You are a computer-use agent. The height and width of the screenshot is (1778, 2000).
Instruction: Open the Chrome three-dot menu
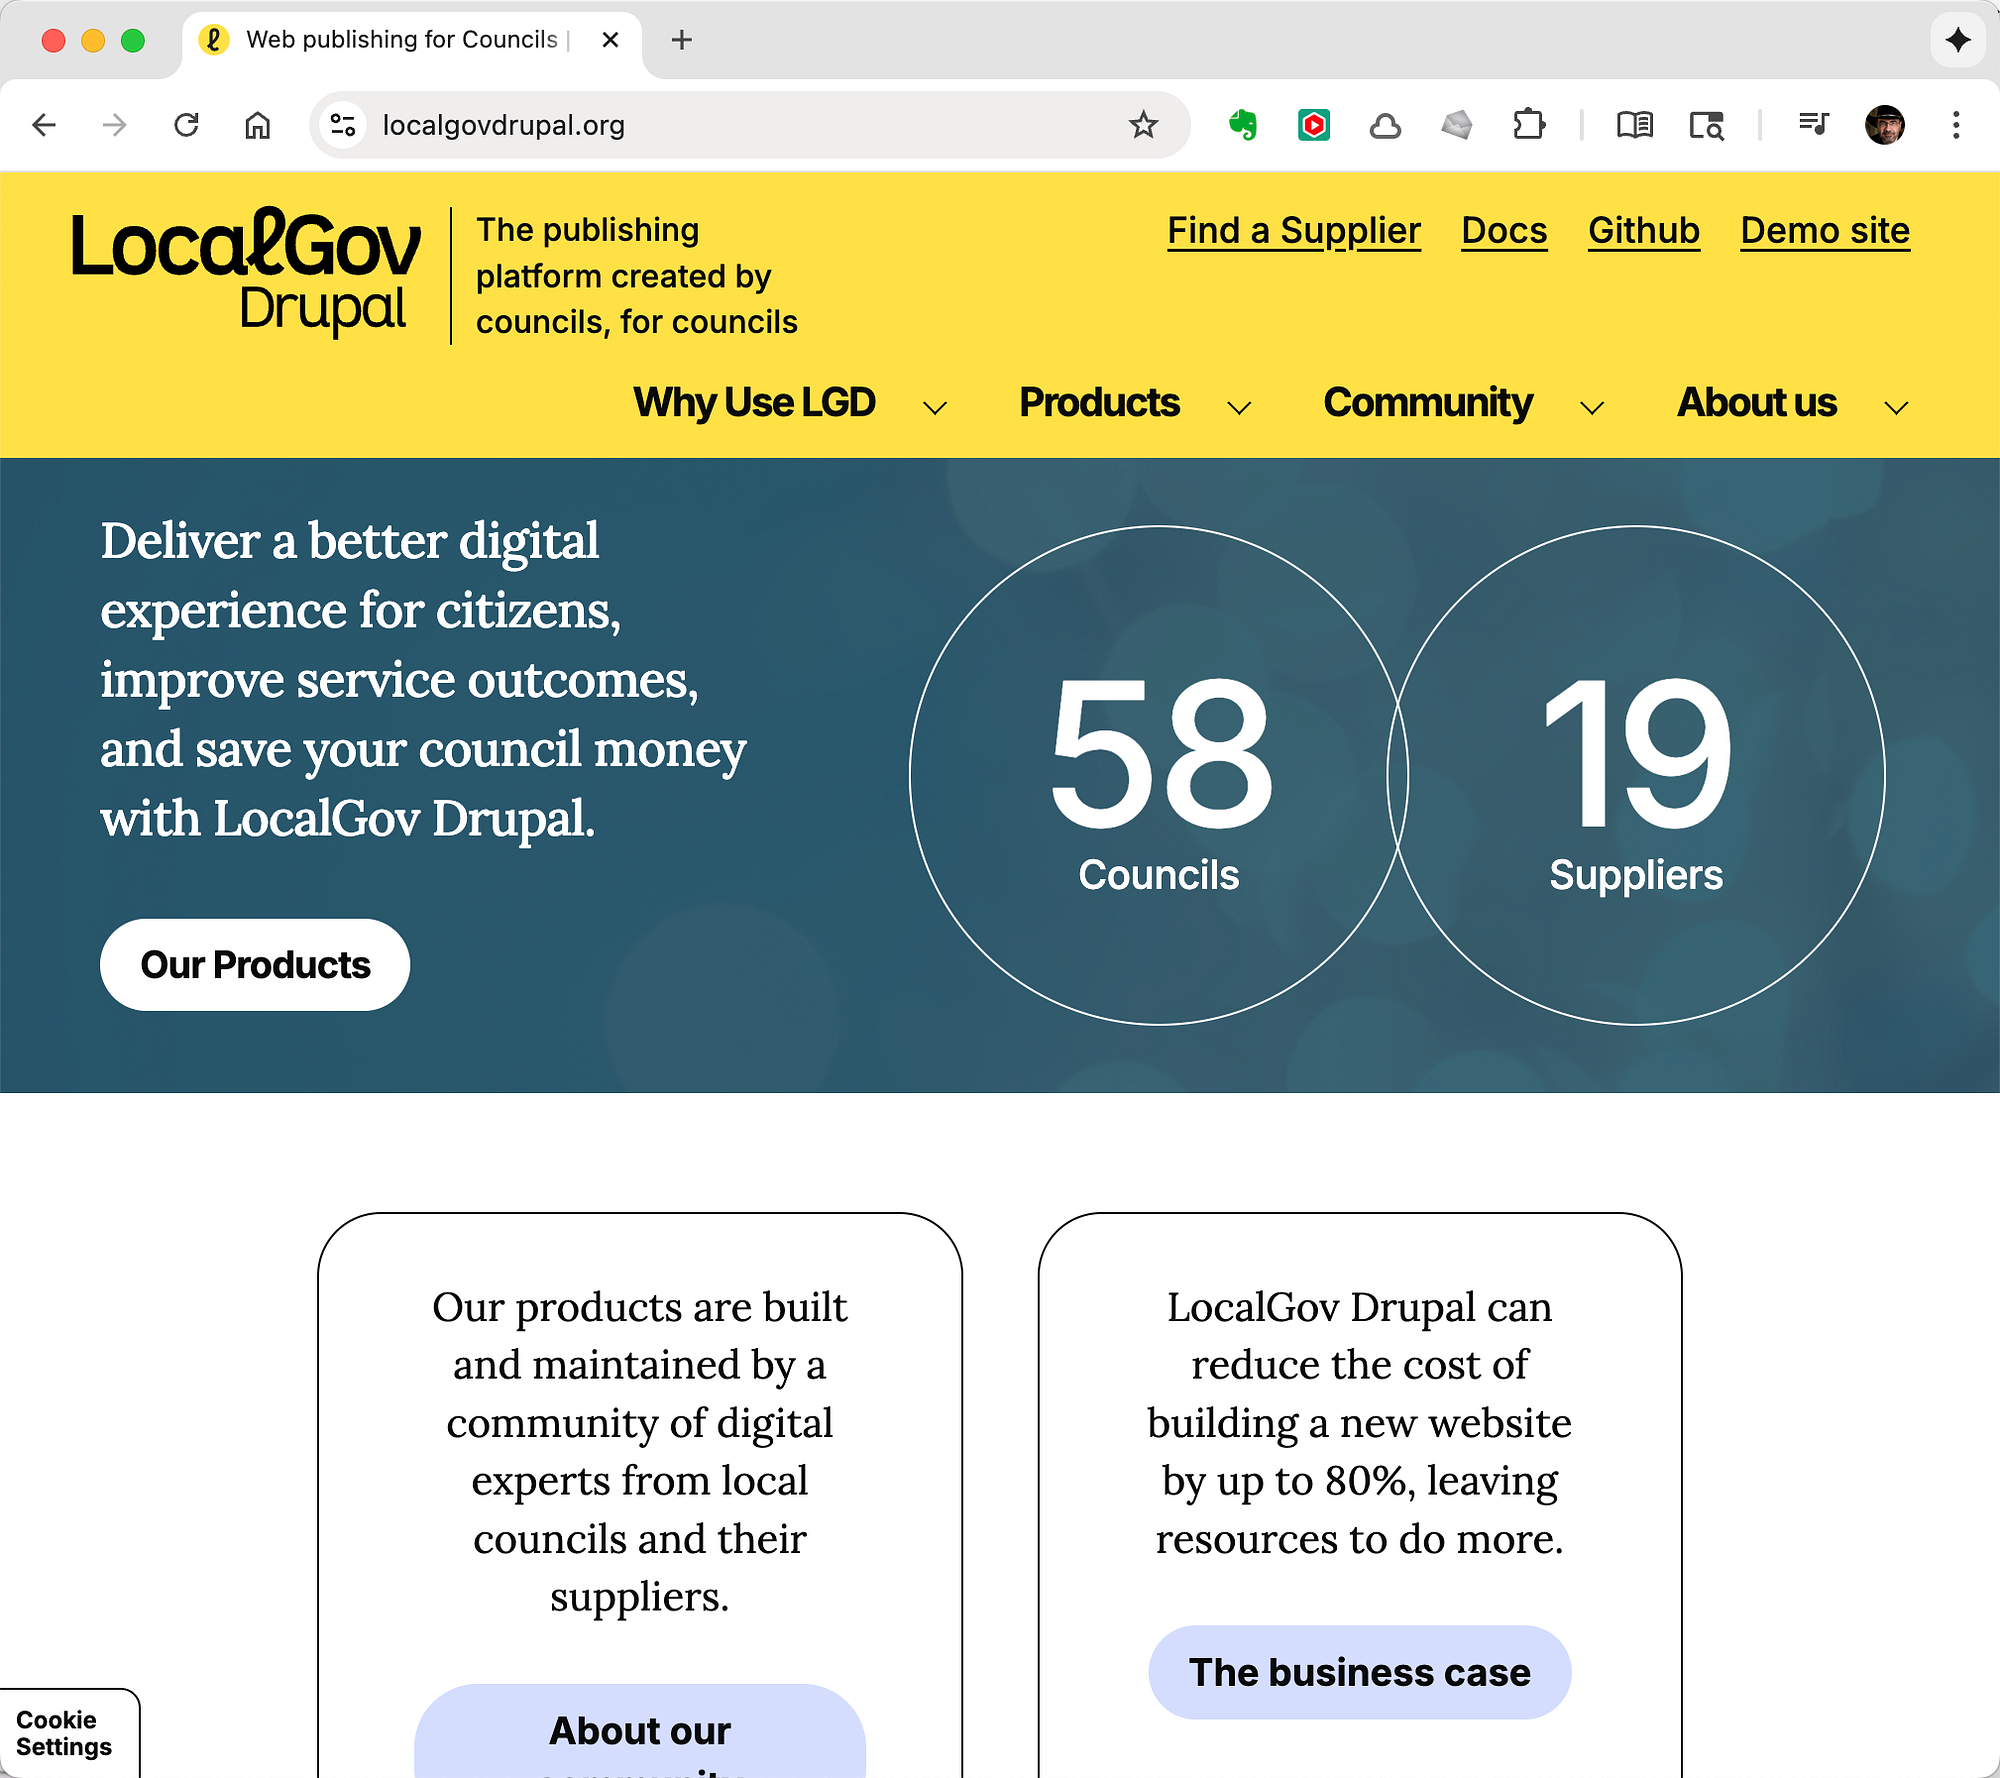(1956, 125)
